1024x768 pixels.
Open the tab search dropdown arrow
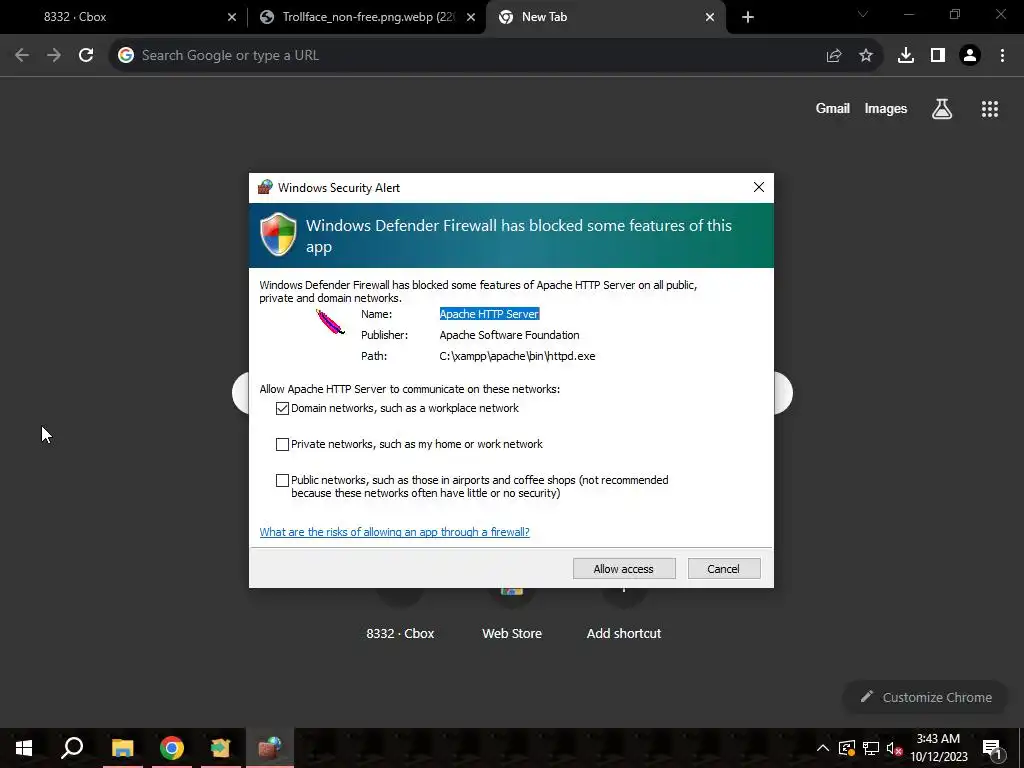863,14
